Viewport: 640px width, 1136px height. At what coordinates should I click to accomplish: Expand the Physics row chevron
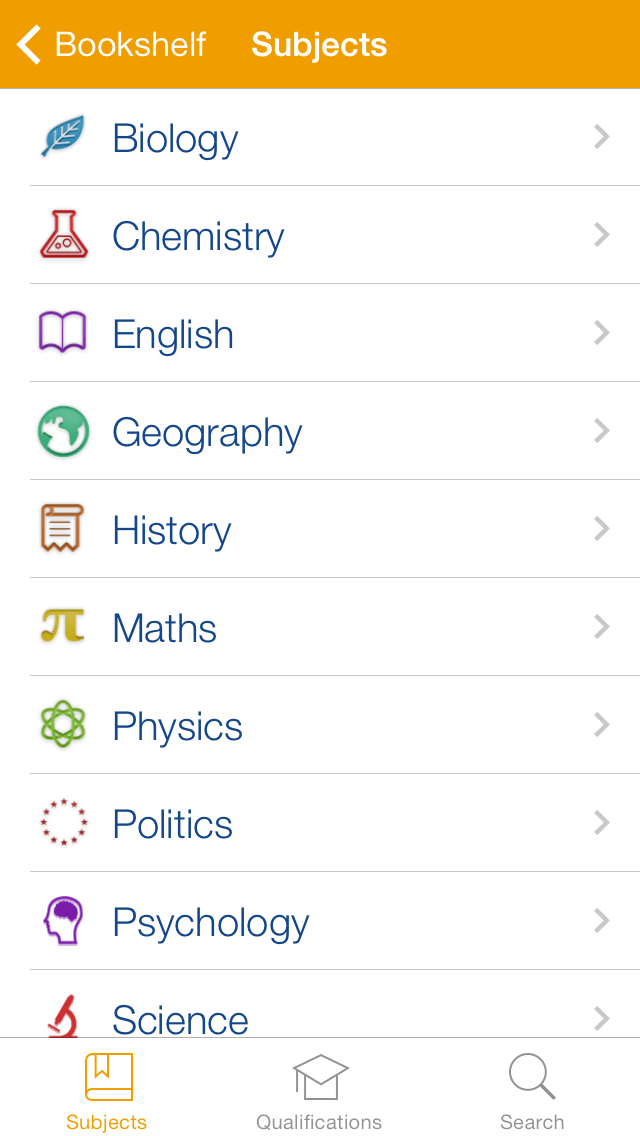tap(601, 725)
